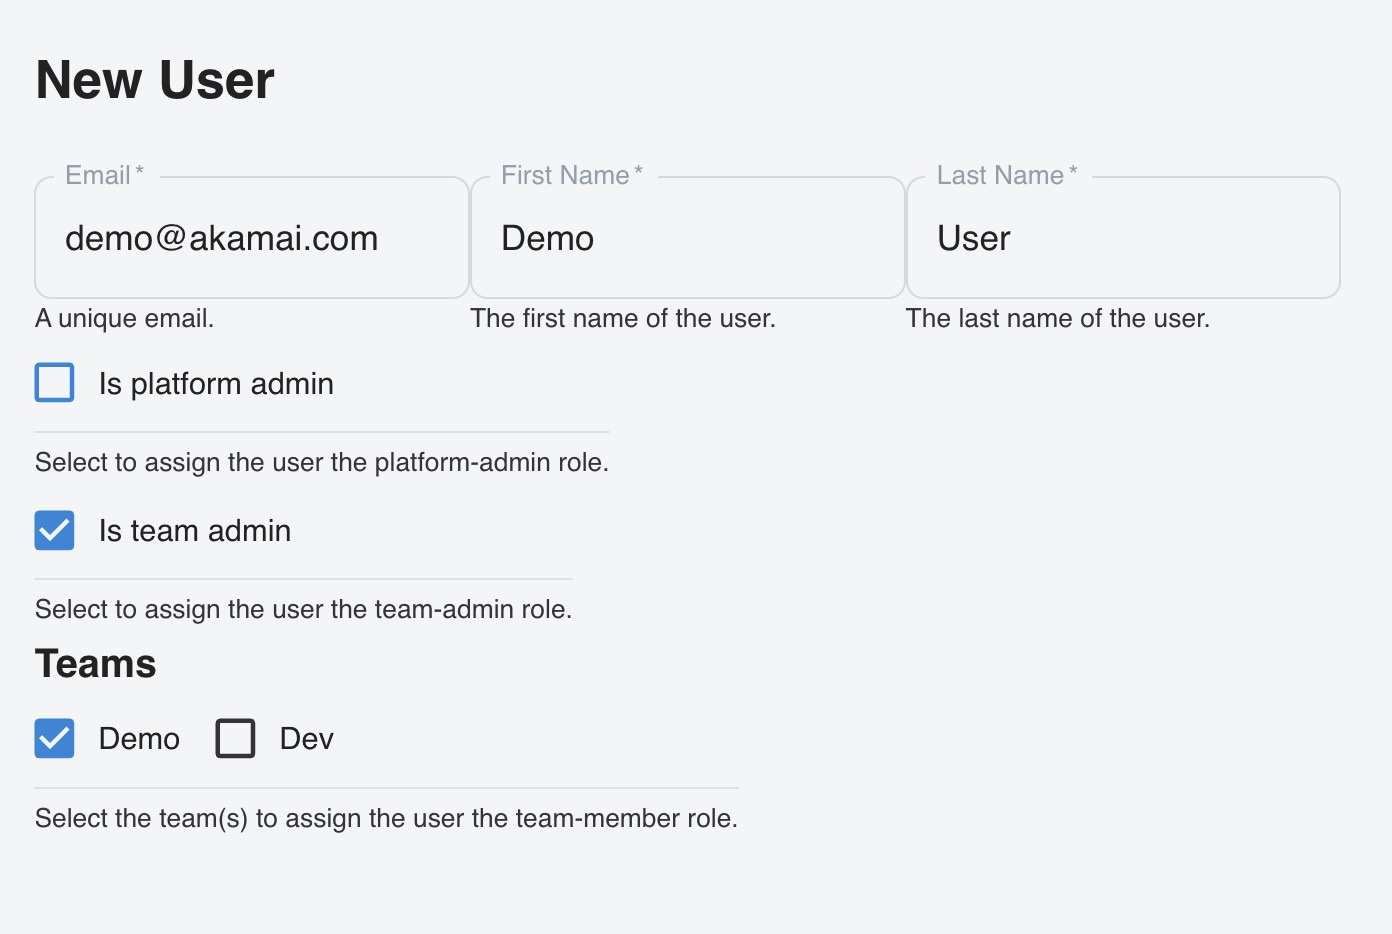Click the team-admin role description text
The height and width of the screenshot is (934, 1392).
(304, 610)
